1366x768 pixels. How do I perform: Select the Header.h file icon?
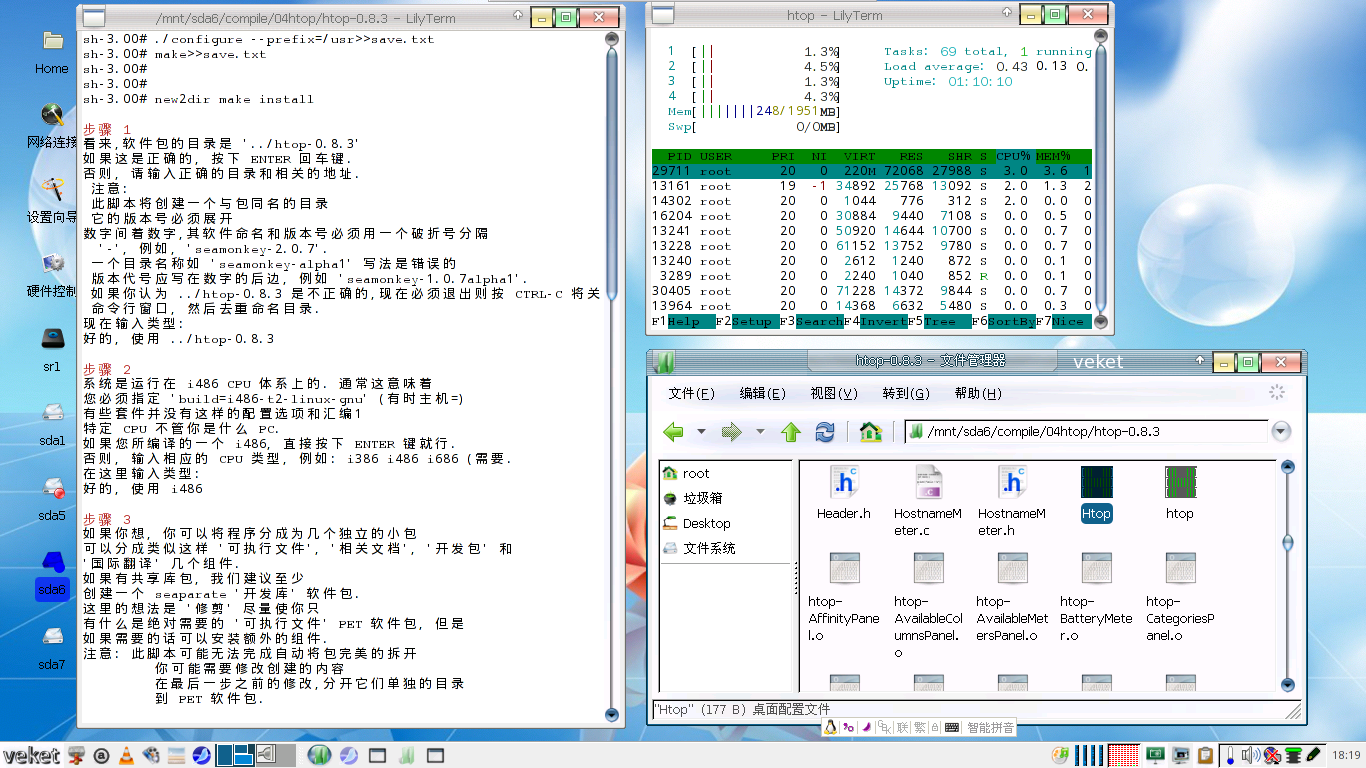pos(844,483)
